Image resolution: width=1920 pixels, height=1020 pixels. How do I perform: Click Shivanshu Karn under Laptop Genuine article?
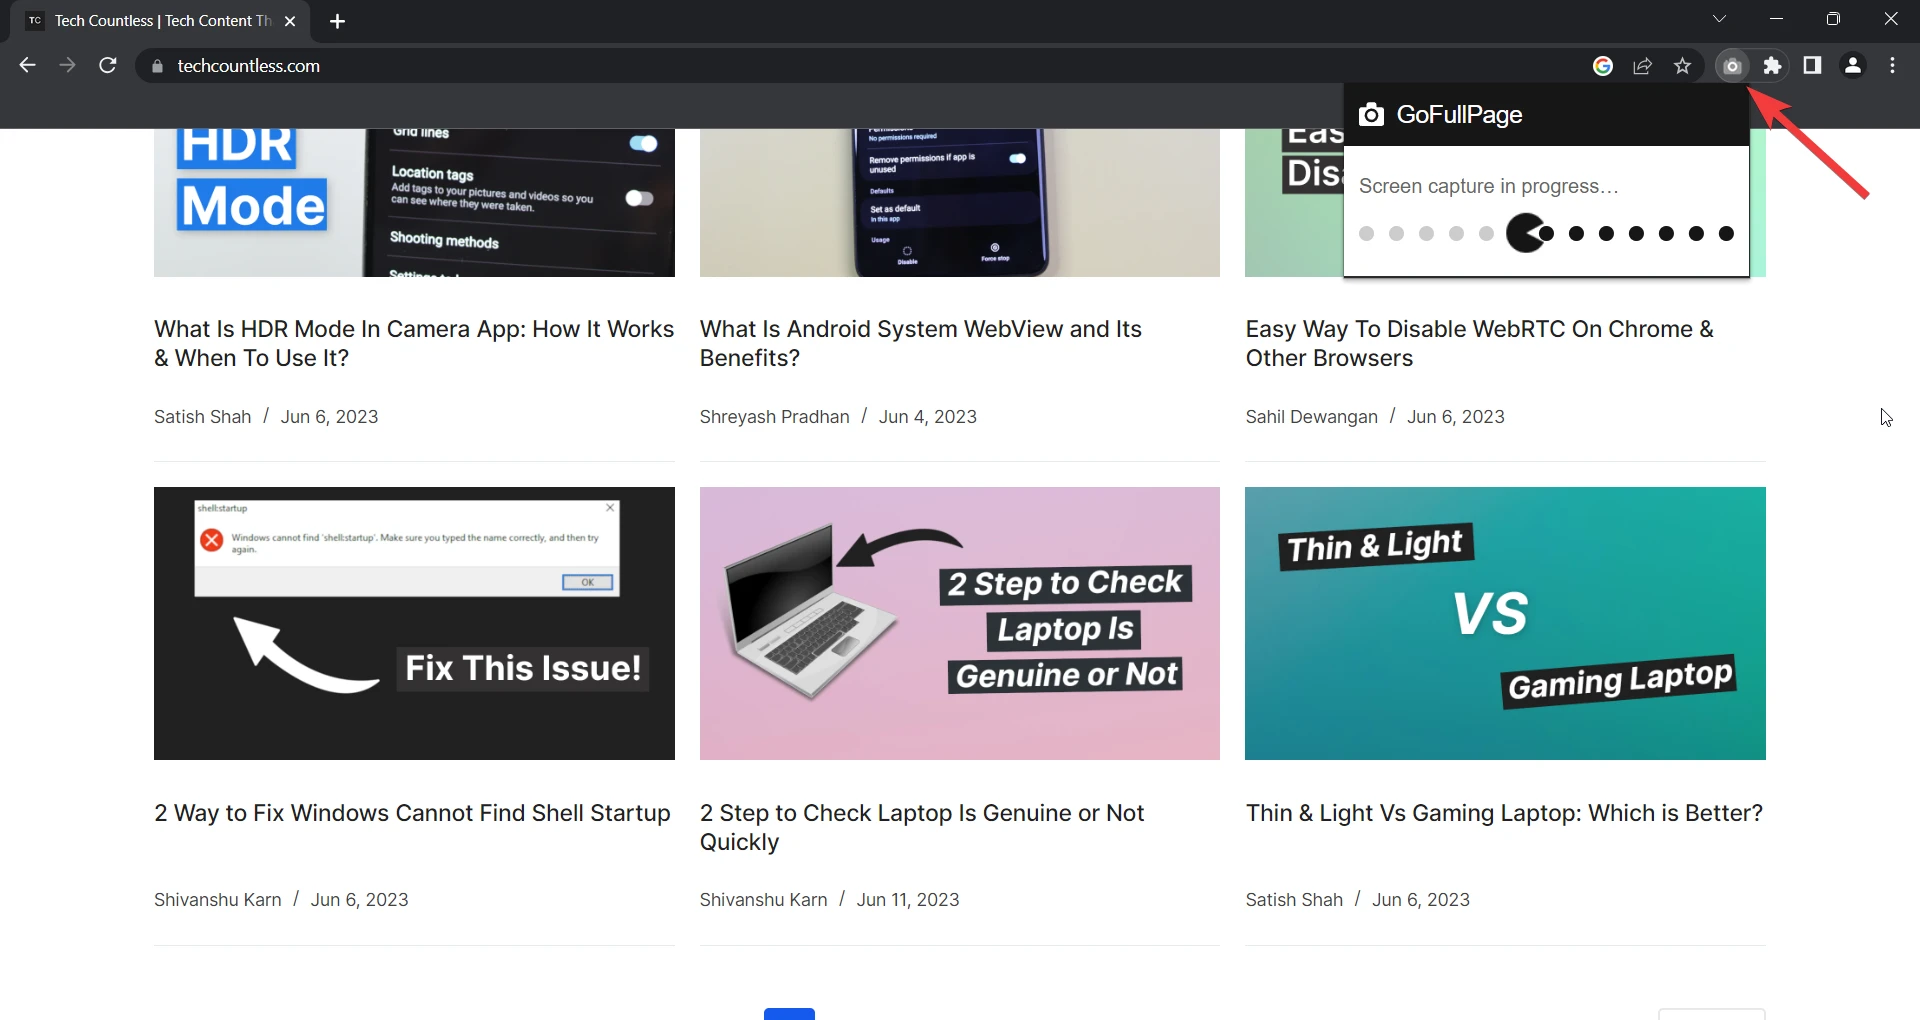coord(764,900)
